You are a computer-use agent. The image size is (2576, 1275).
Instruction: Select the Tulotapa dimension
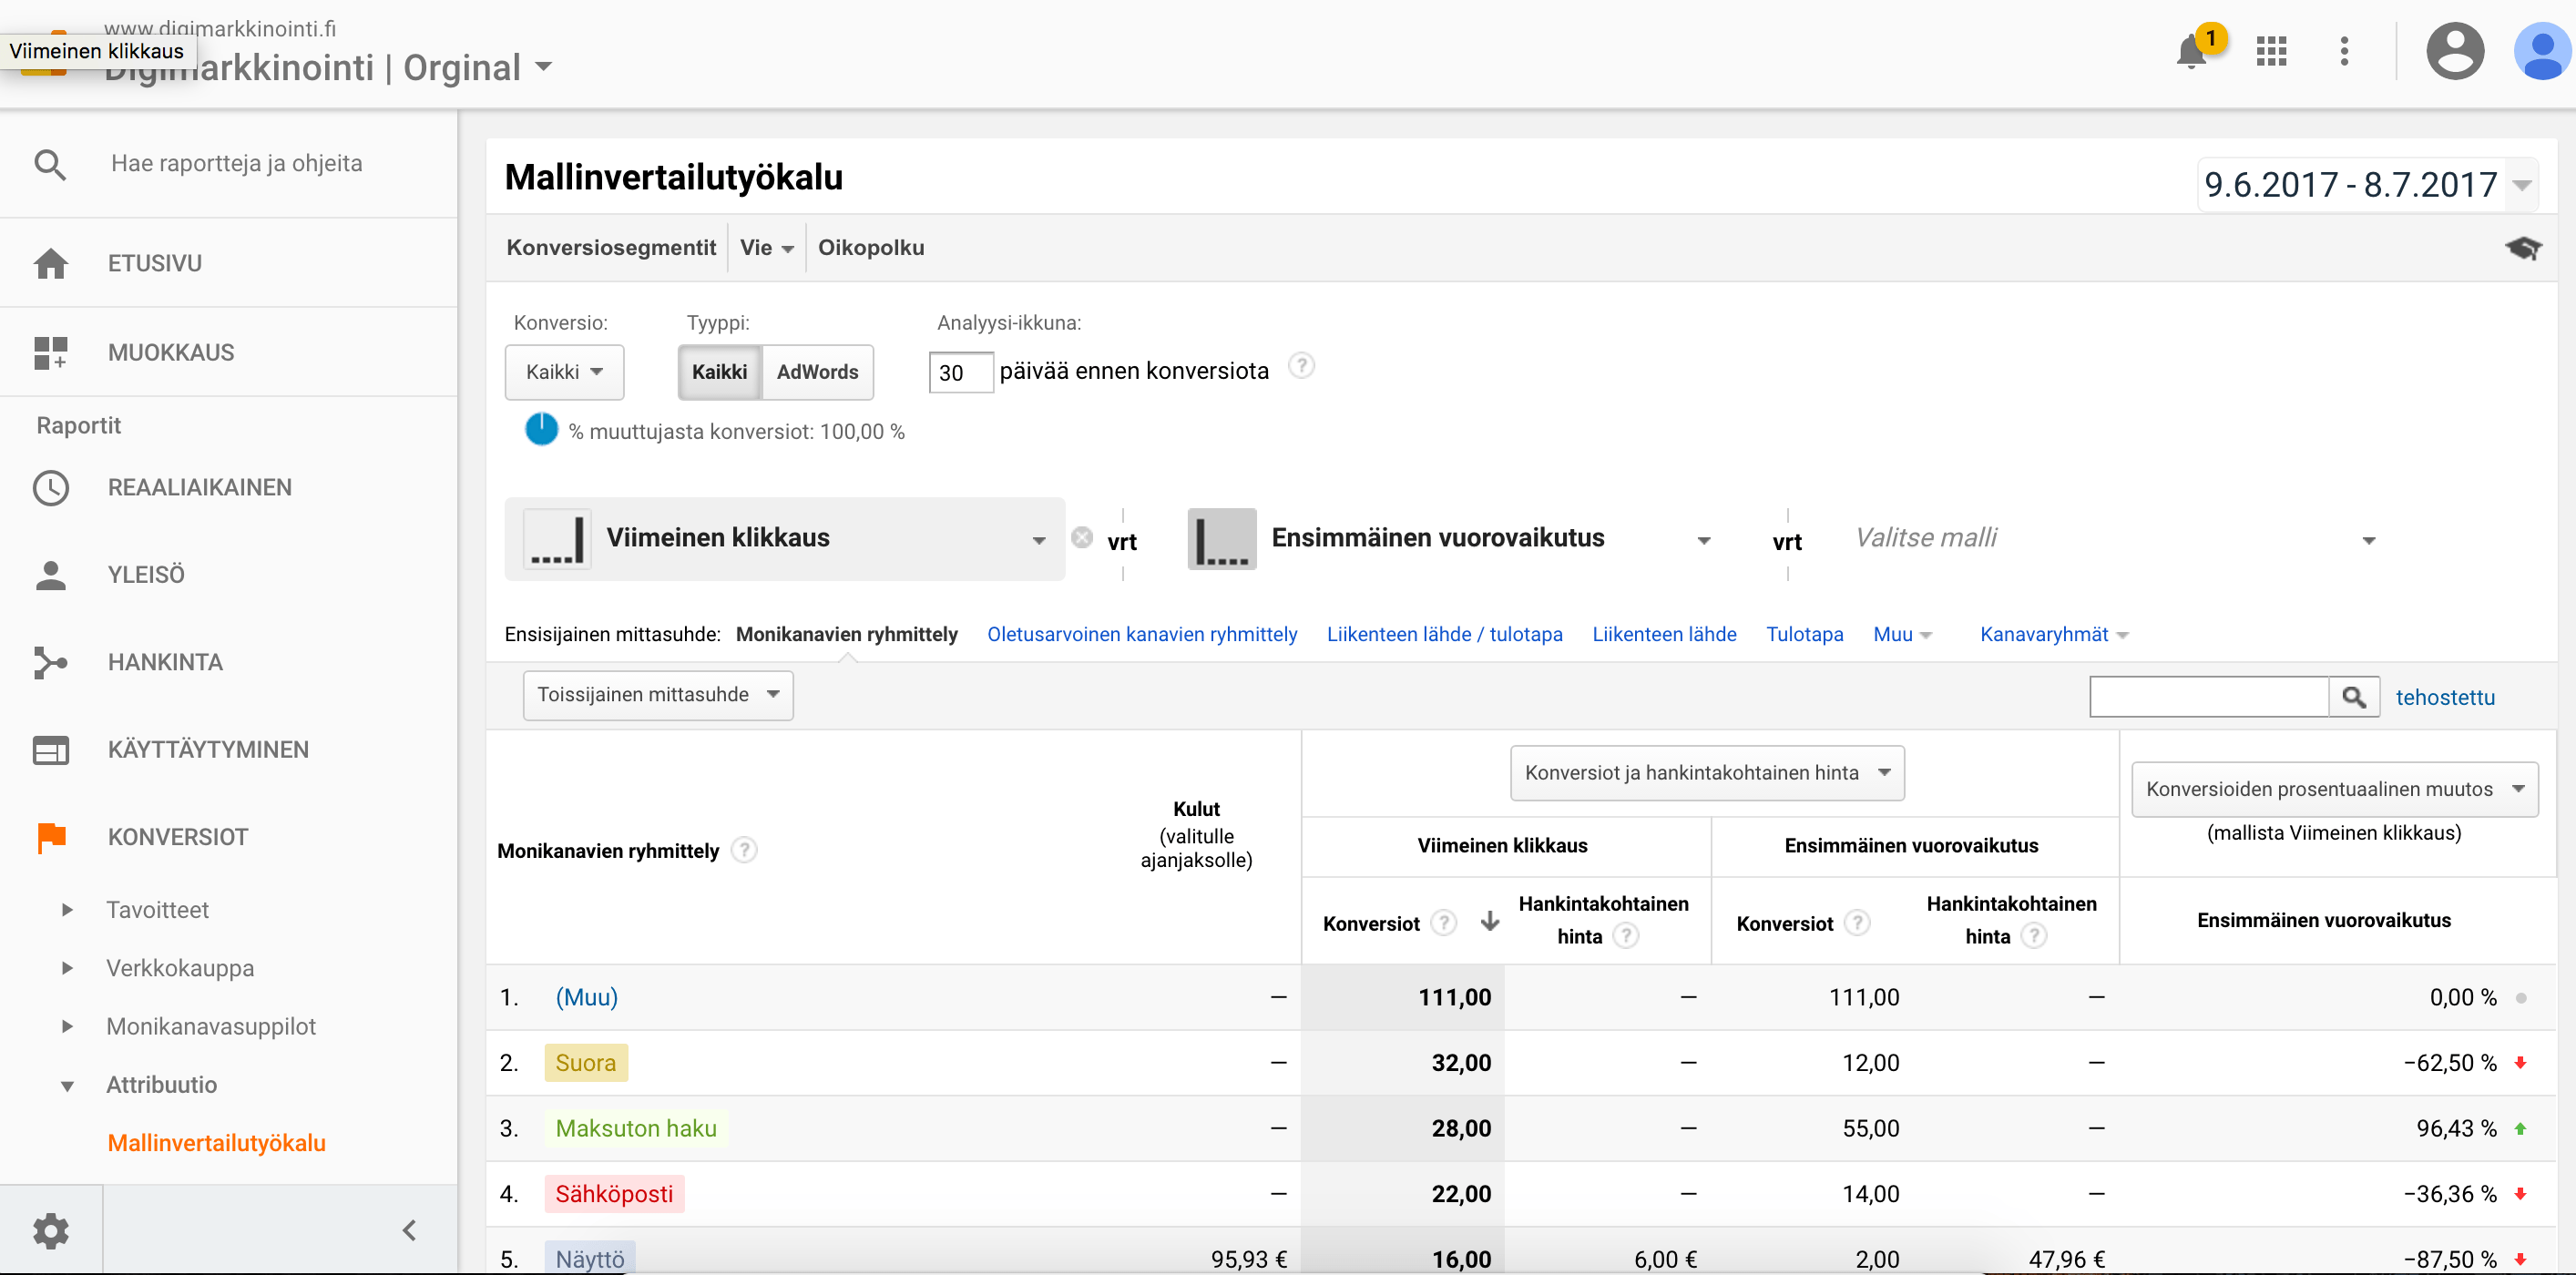[1804, 635]
